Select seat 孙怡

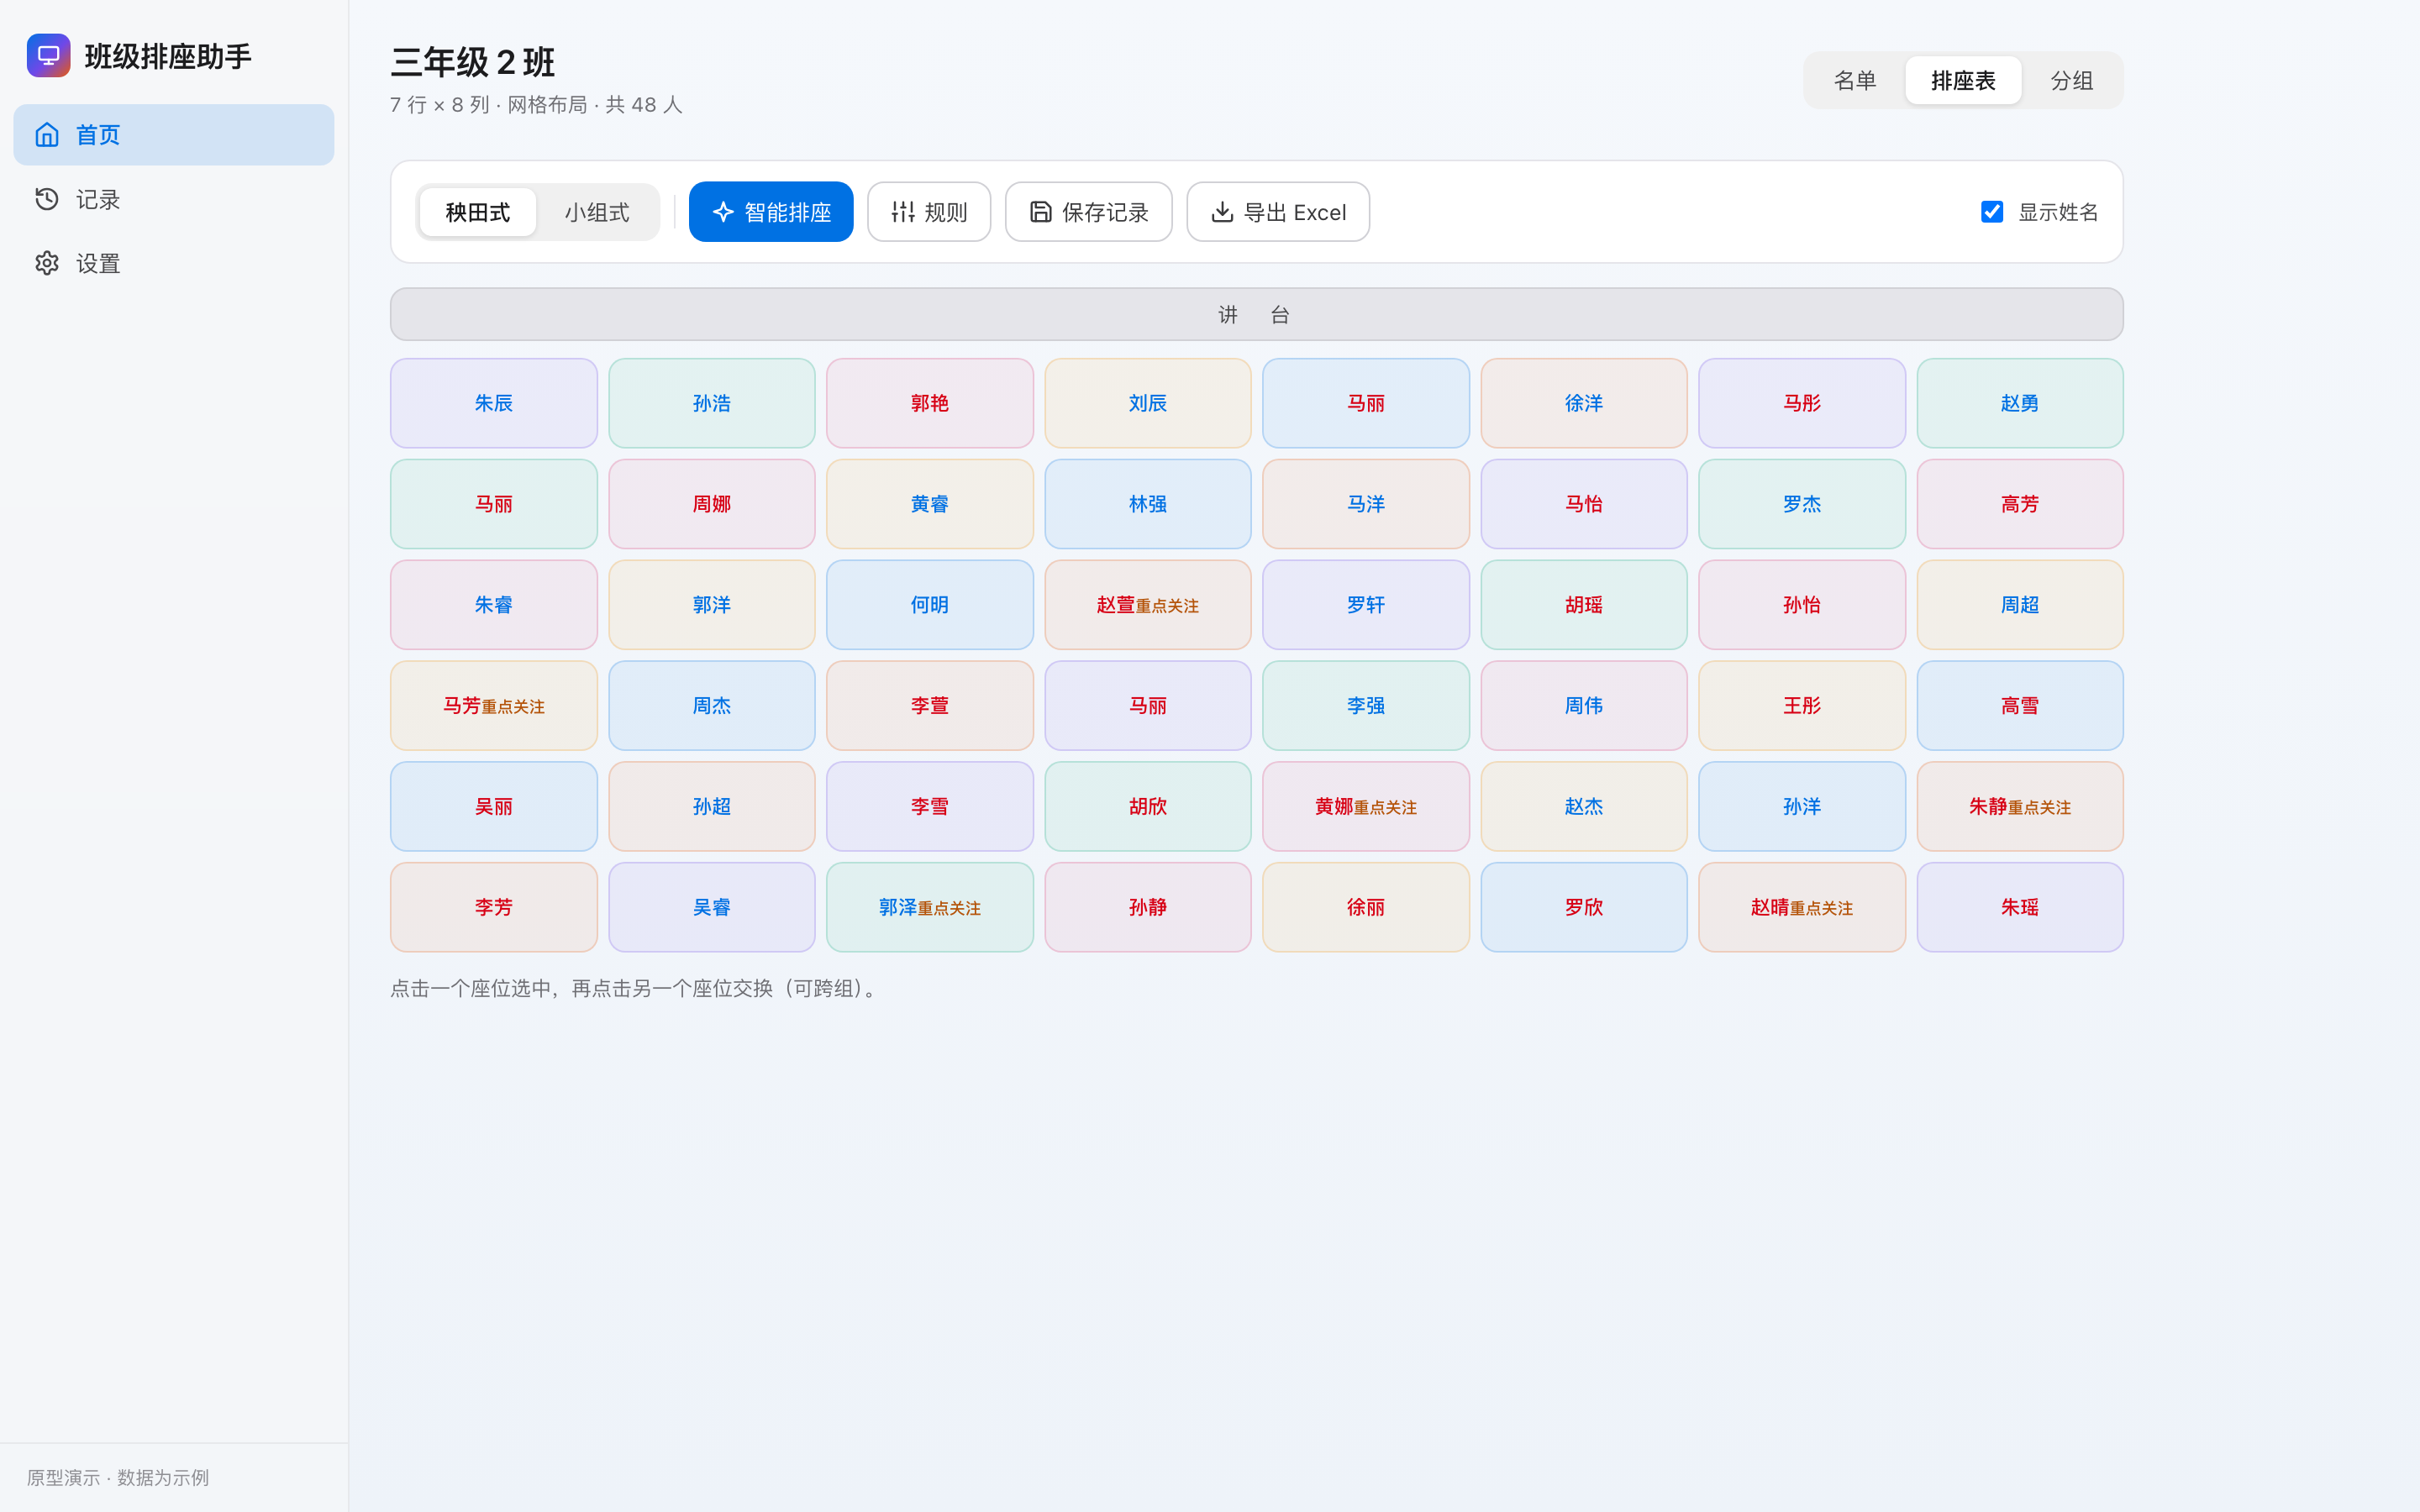(1802, 605)
